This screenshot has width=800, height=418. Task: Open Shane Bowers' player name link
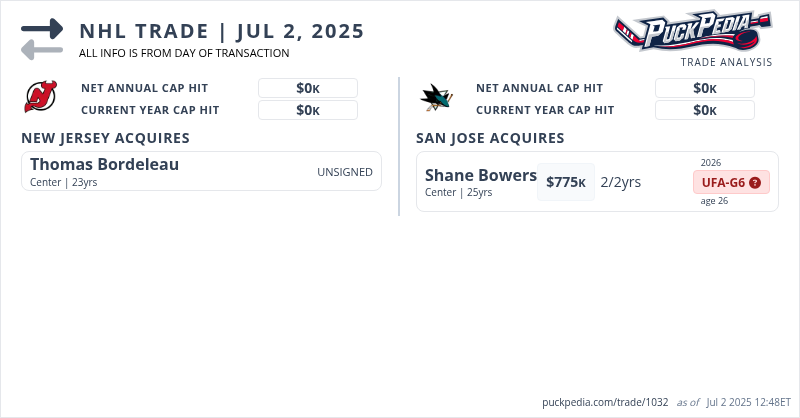pyautogui.click(x=481, y=176)
